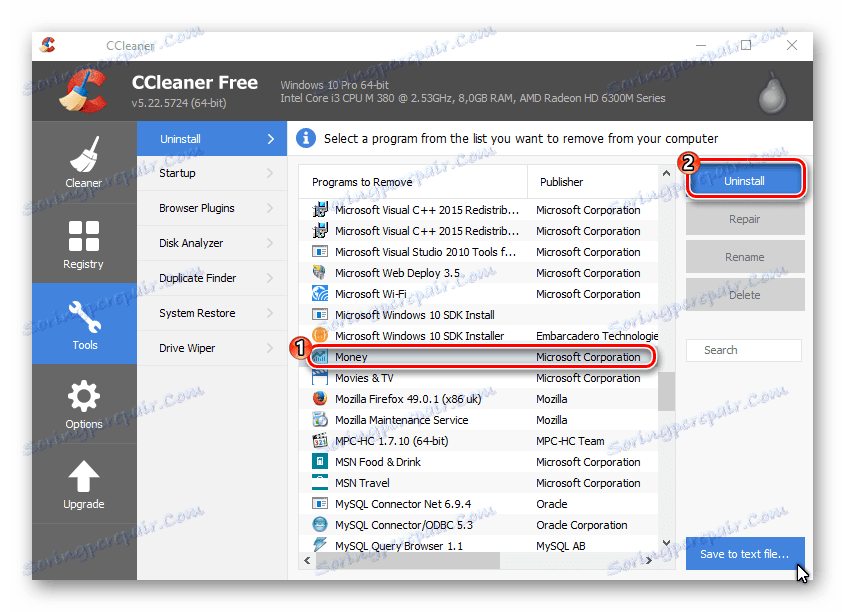Click the MPC-HC program icon
This screenshot has width=845, height=612.
(320, 441)
